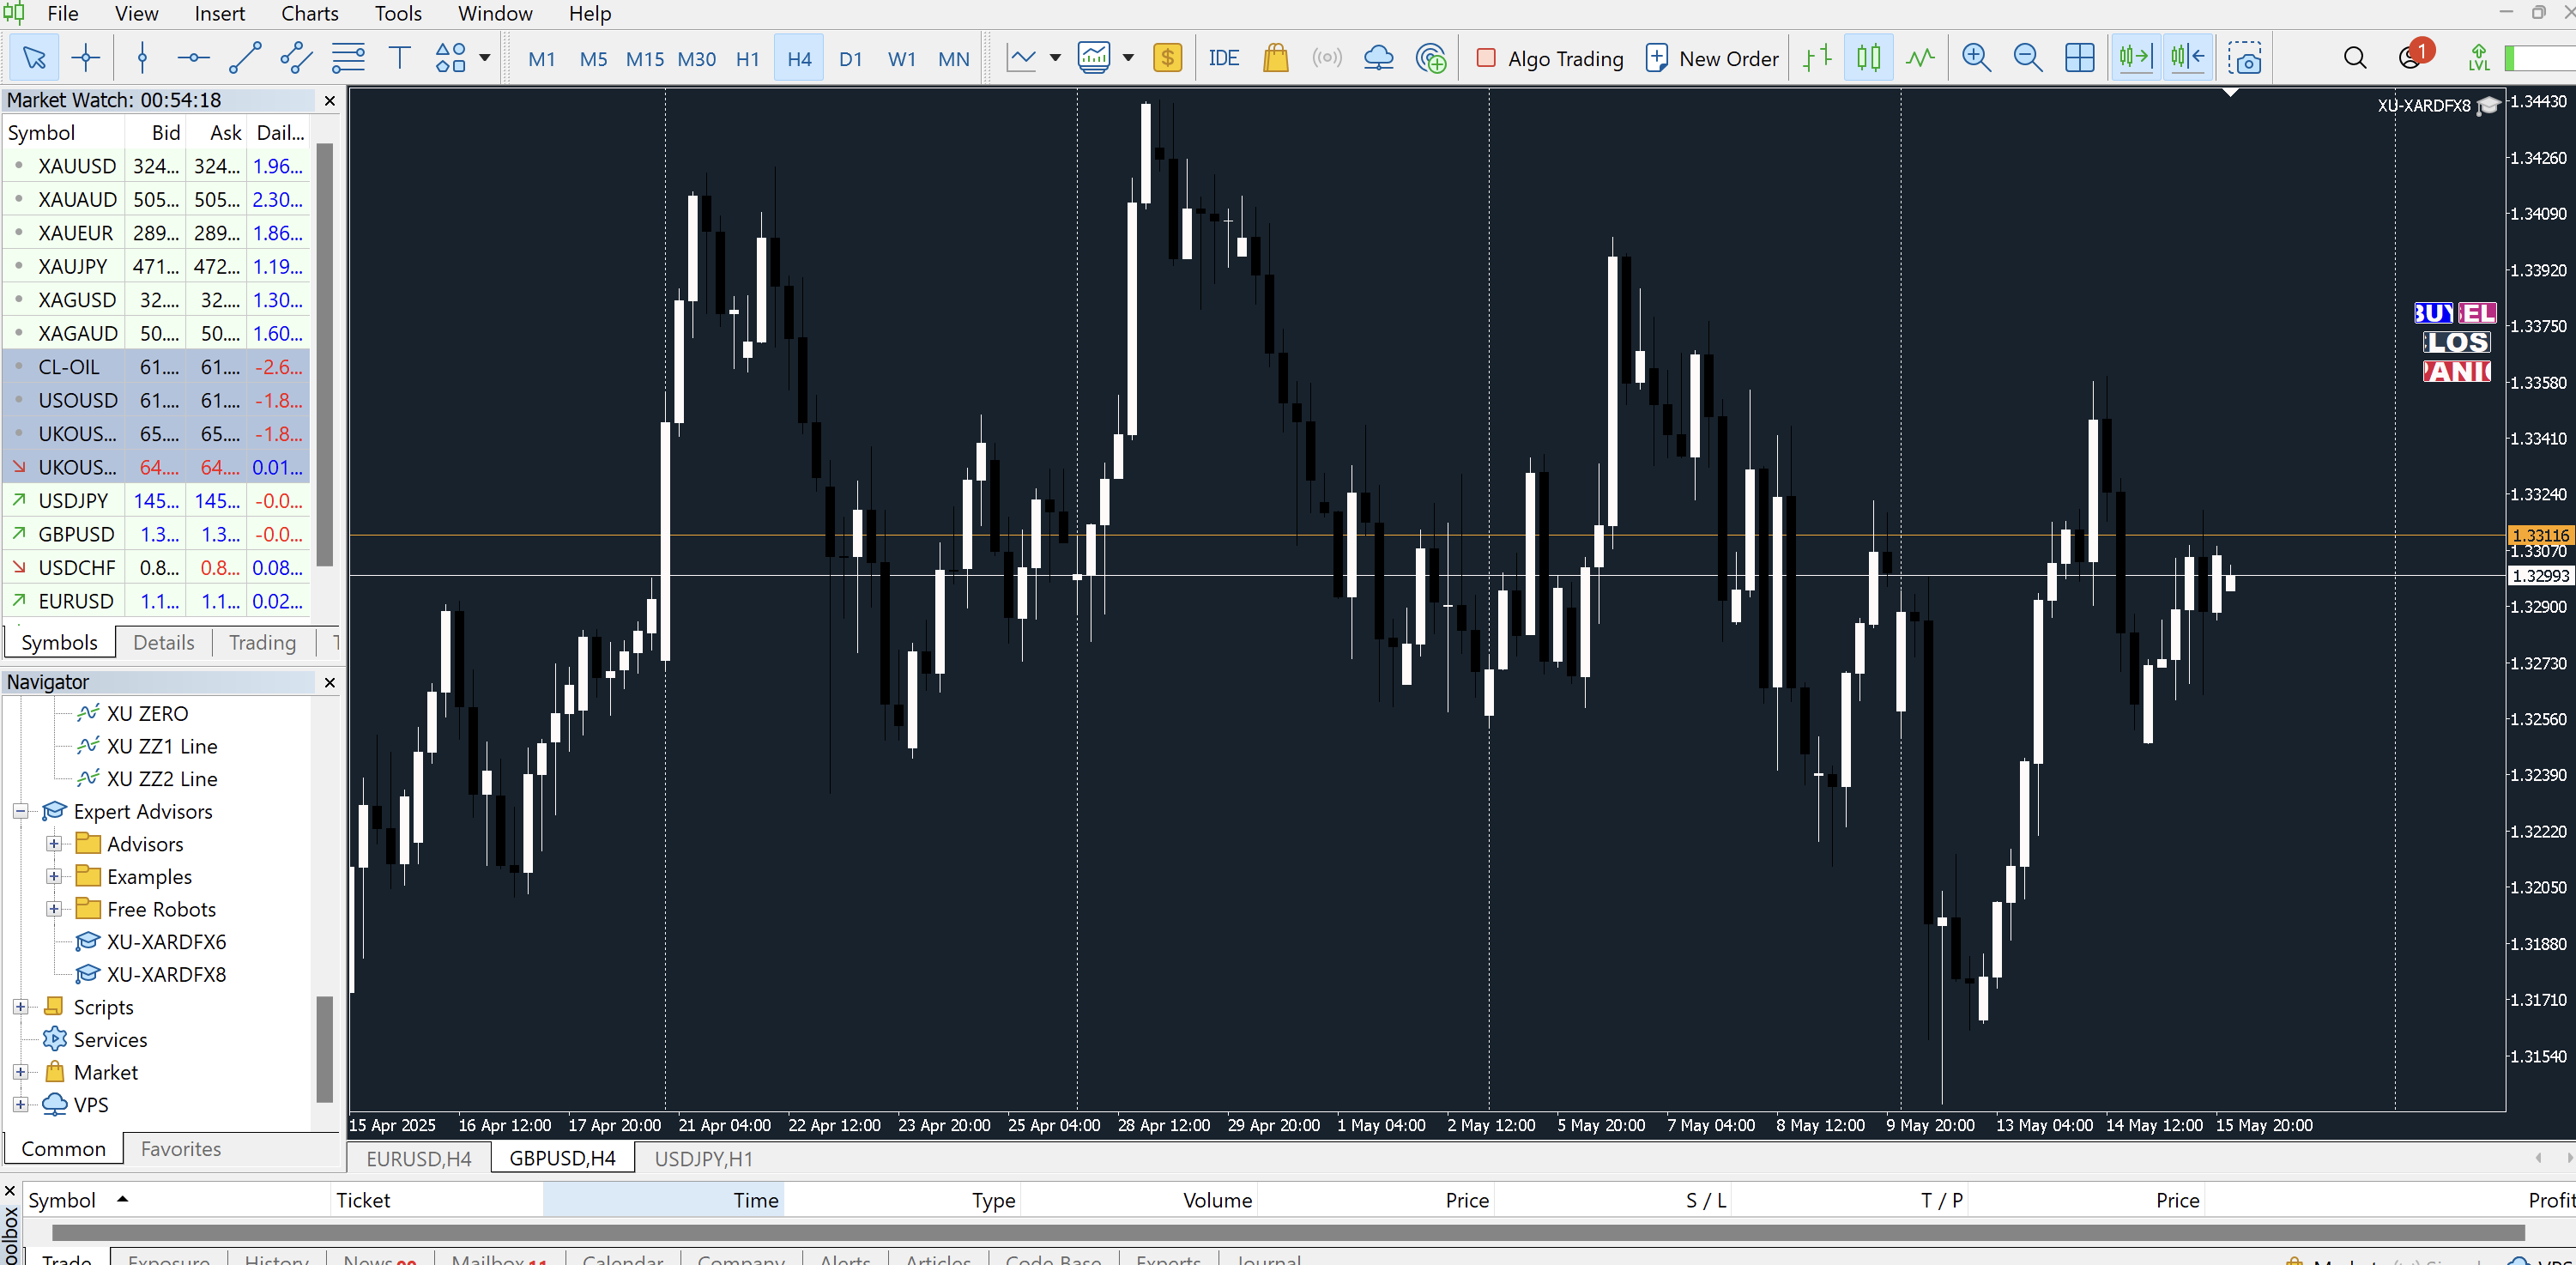Select the D1 timeframe button
The image size is (2576, 1265).
point(850,58)
